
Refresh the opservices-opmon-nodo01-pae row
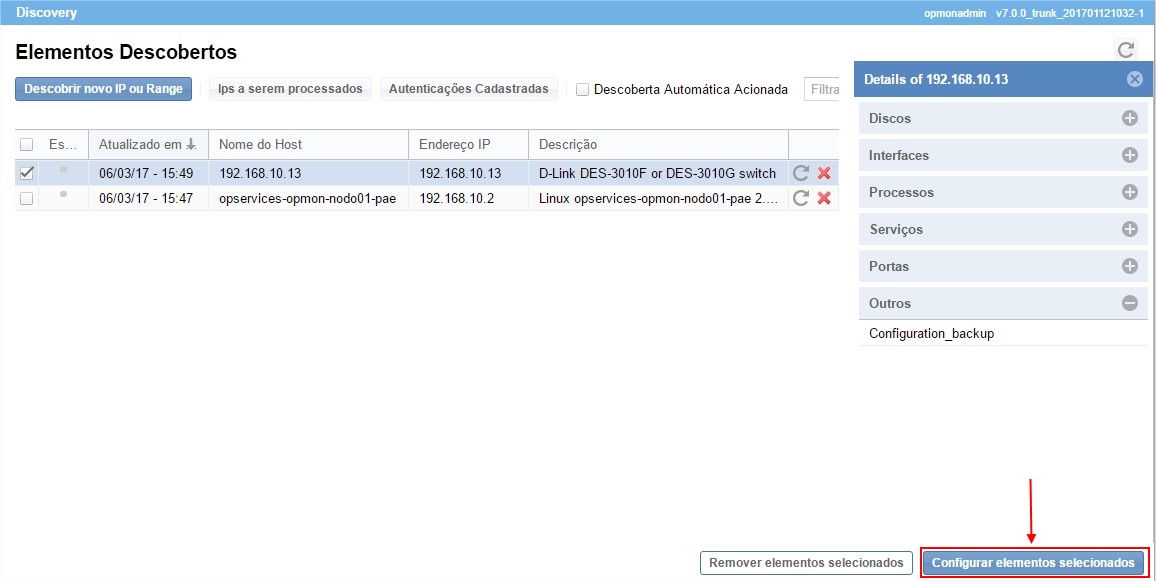800,198
